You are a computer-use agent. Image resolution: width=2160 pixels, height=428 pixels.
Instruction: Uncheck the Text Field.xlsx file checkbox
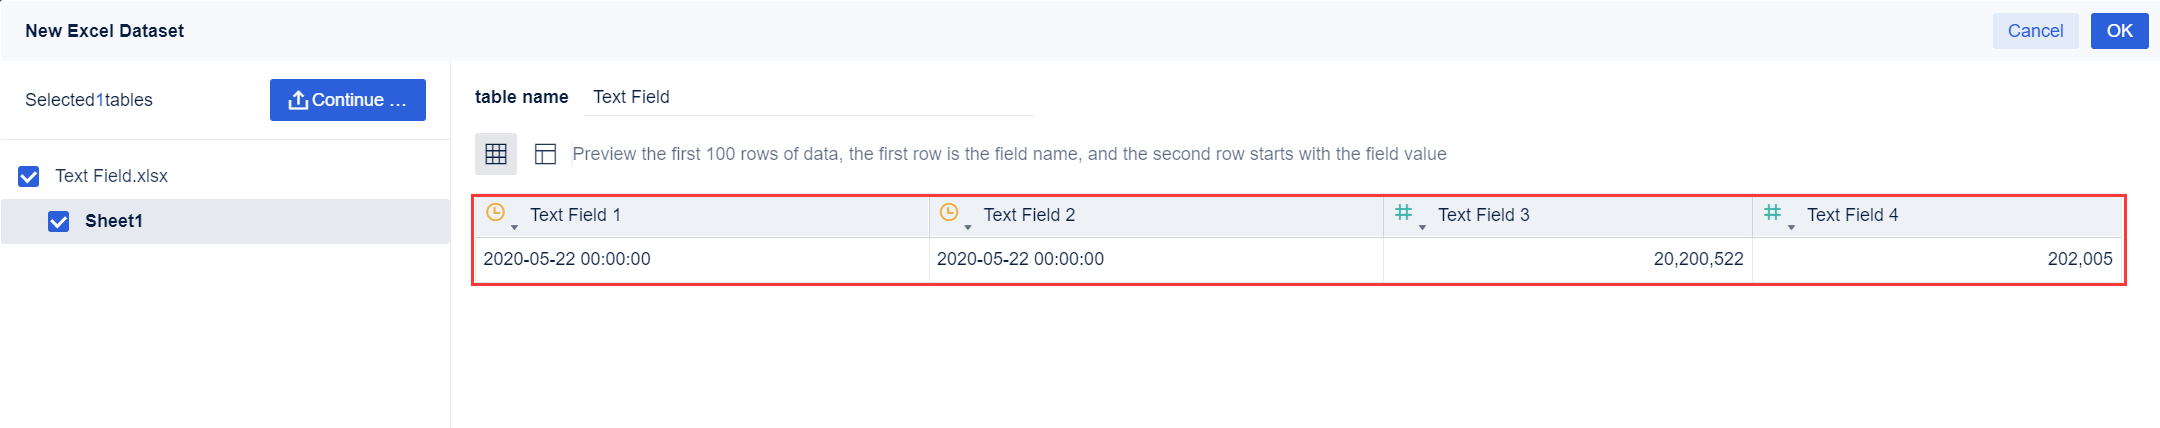29,177
